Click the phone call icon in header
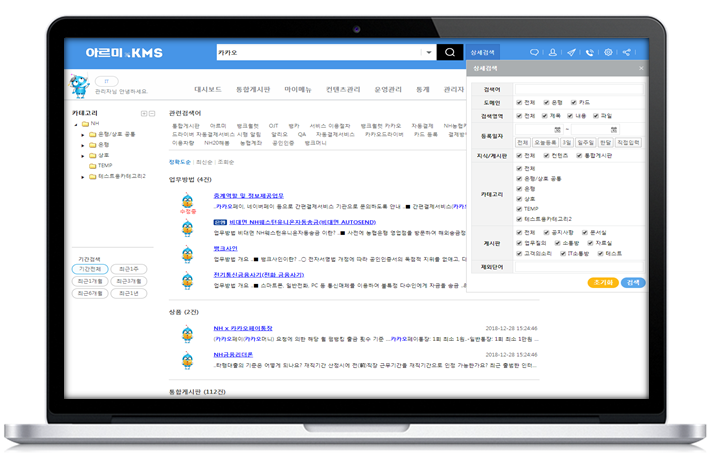The image size is (710, 463). point(589,52)
